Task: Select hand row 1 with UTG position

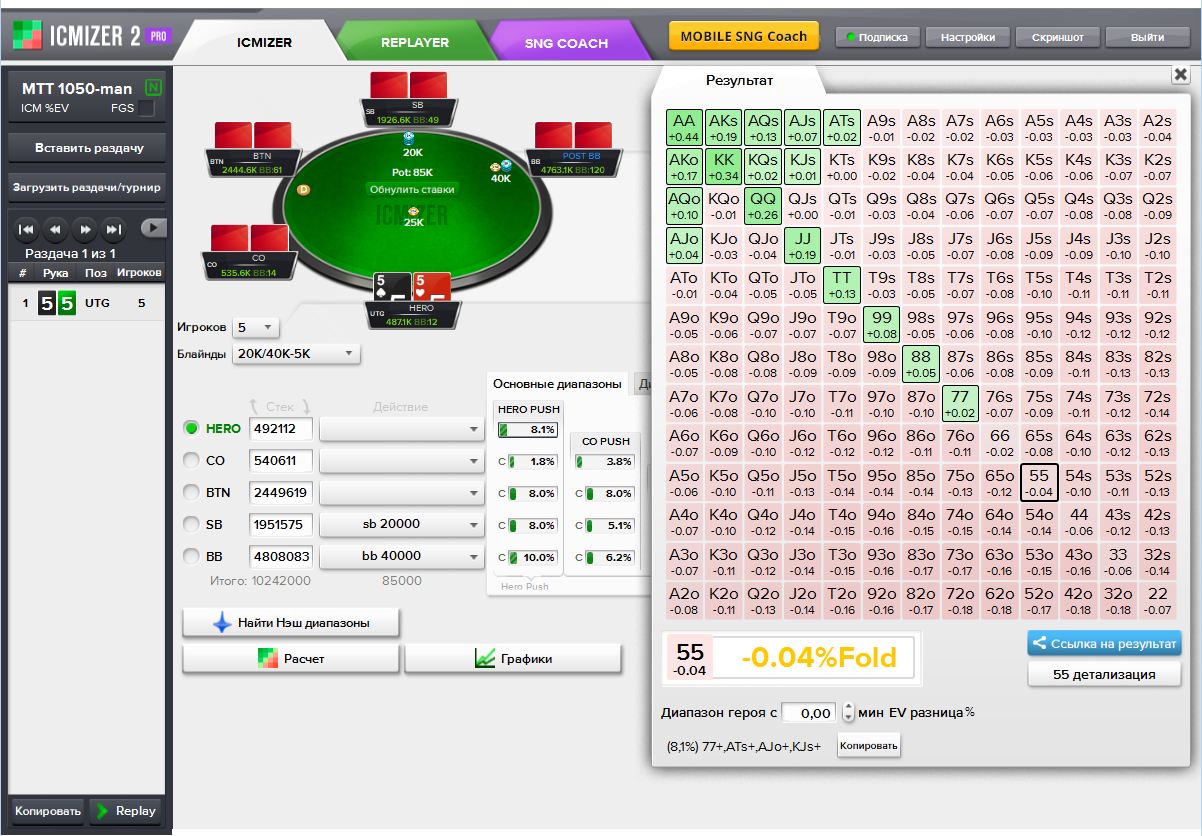Action: pos(87,303)
